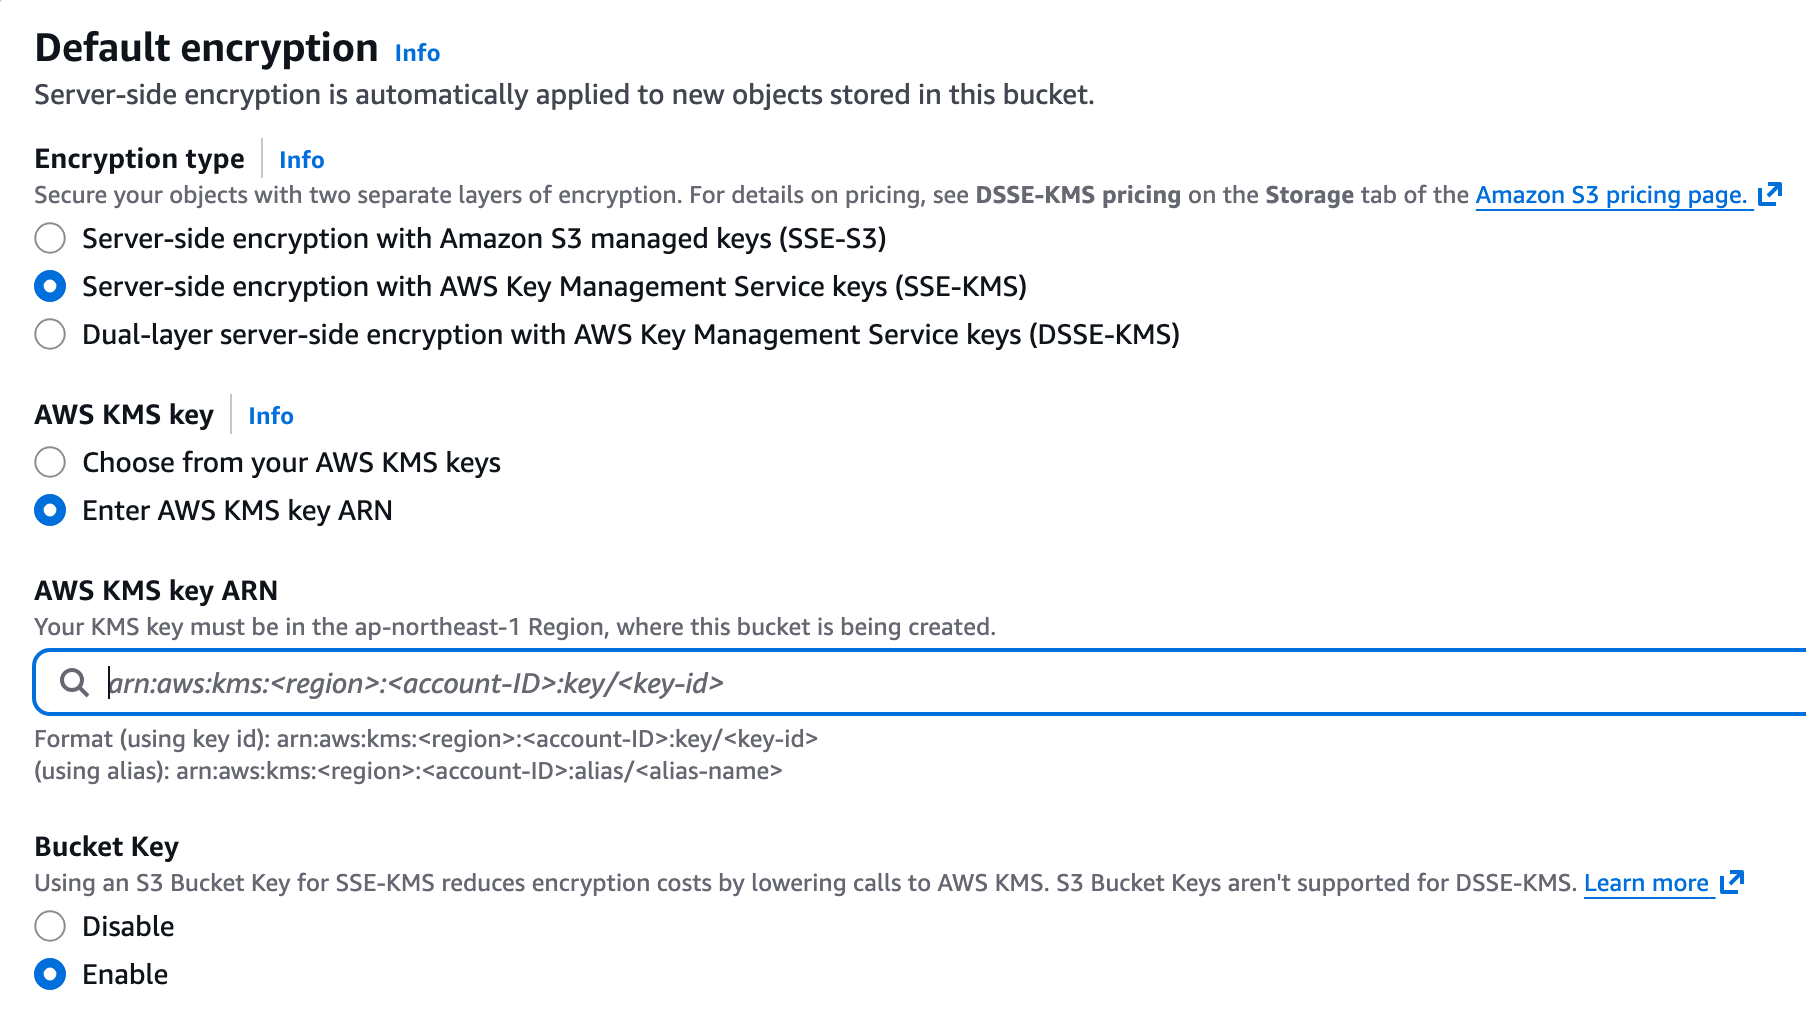
Task: Click the search magnifier icon in the ARN field
Action: coord(75,684)
